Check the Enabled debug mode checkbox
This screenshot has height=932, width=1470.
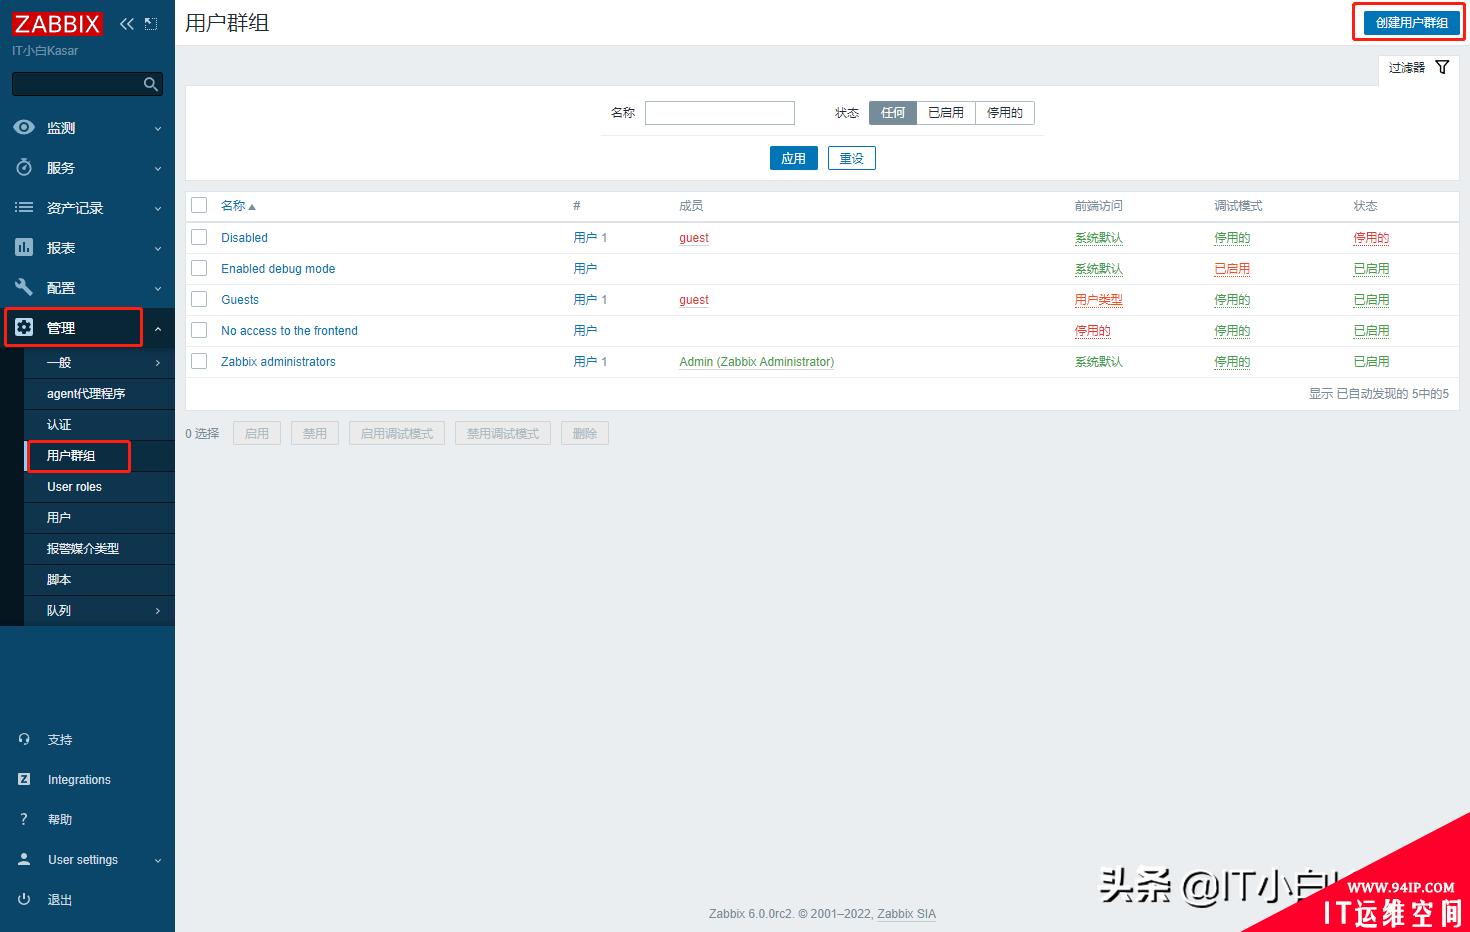tap(199, 268)
